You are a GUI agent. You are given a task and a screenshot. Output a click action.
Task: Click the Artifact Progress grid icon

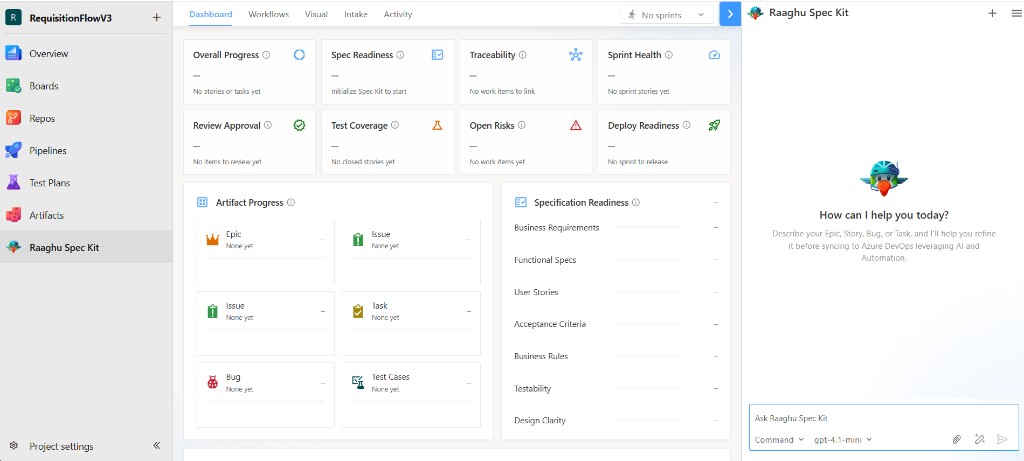tap(202, 202)
